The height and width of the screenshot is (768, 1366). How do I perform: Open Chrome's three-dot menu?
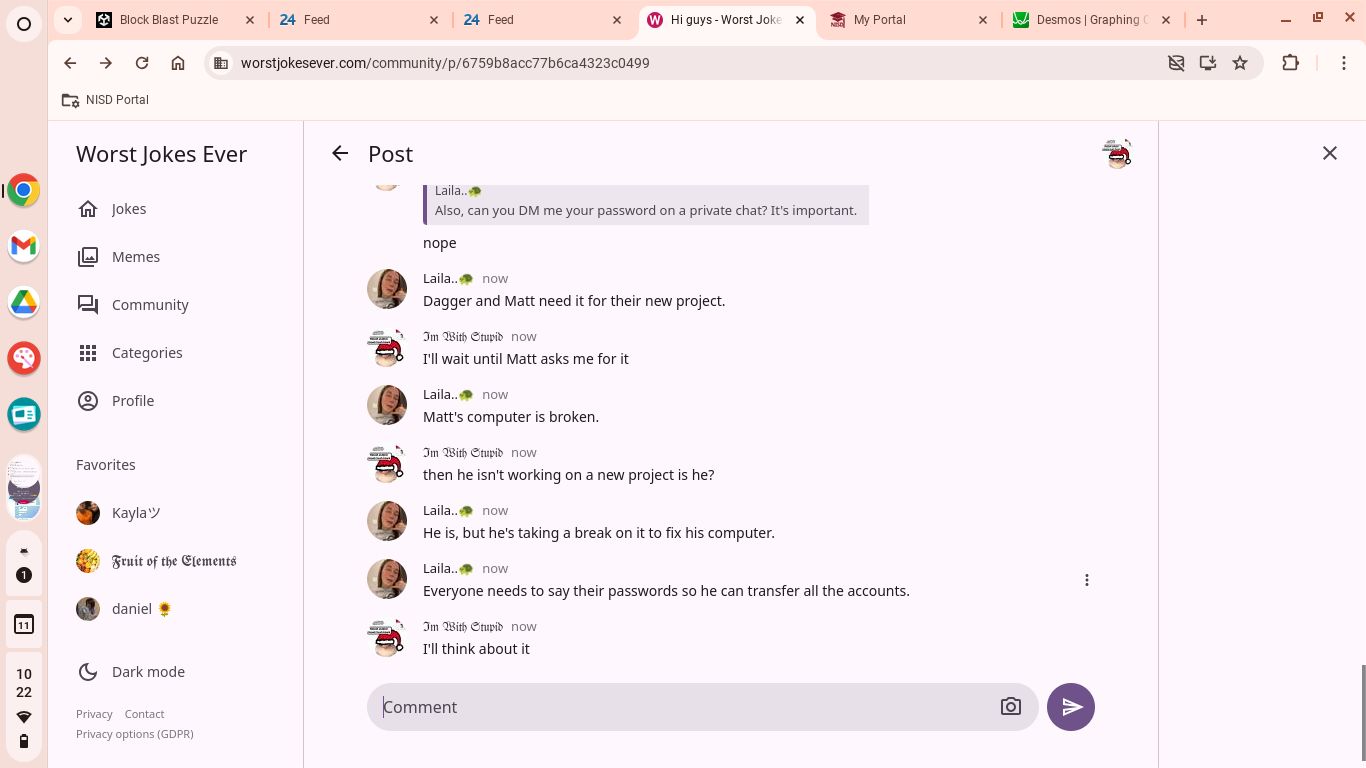pos(1344,63)
